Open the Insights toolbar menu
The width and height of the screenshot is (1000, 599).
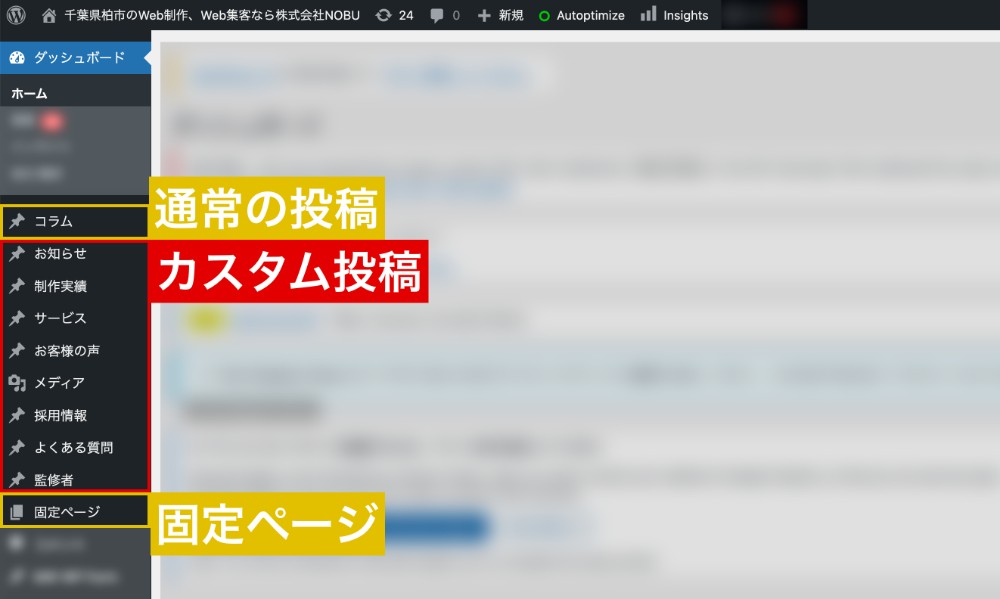point(686,15)
